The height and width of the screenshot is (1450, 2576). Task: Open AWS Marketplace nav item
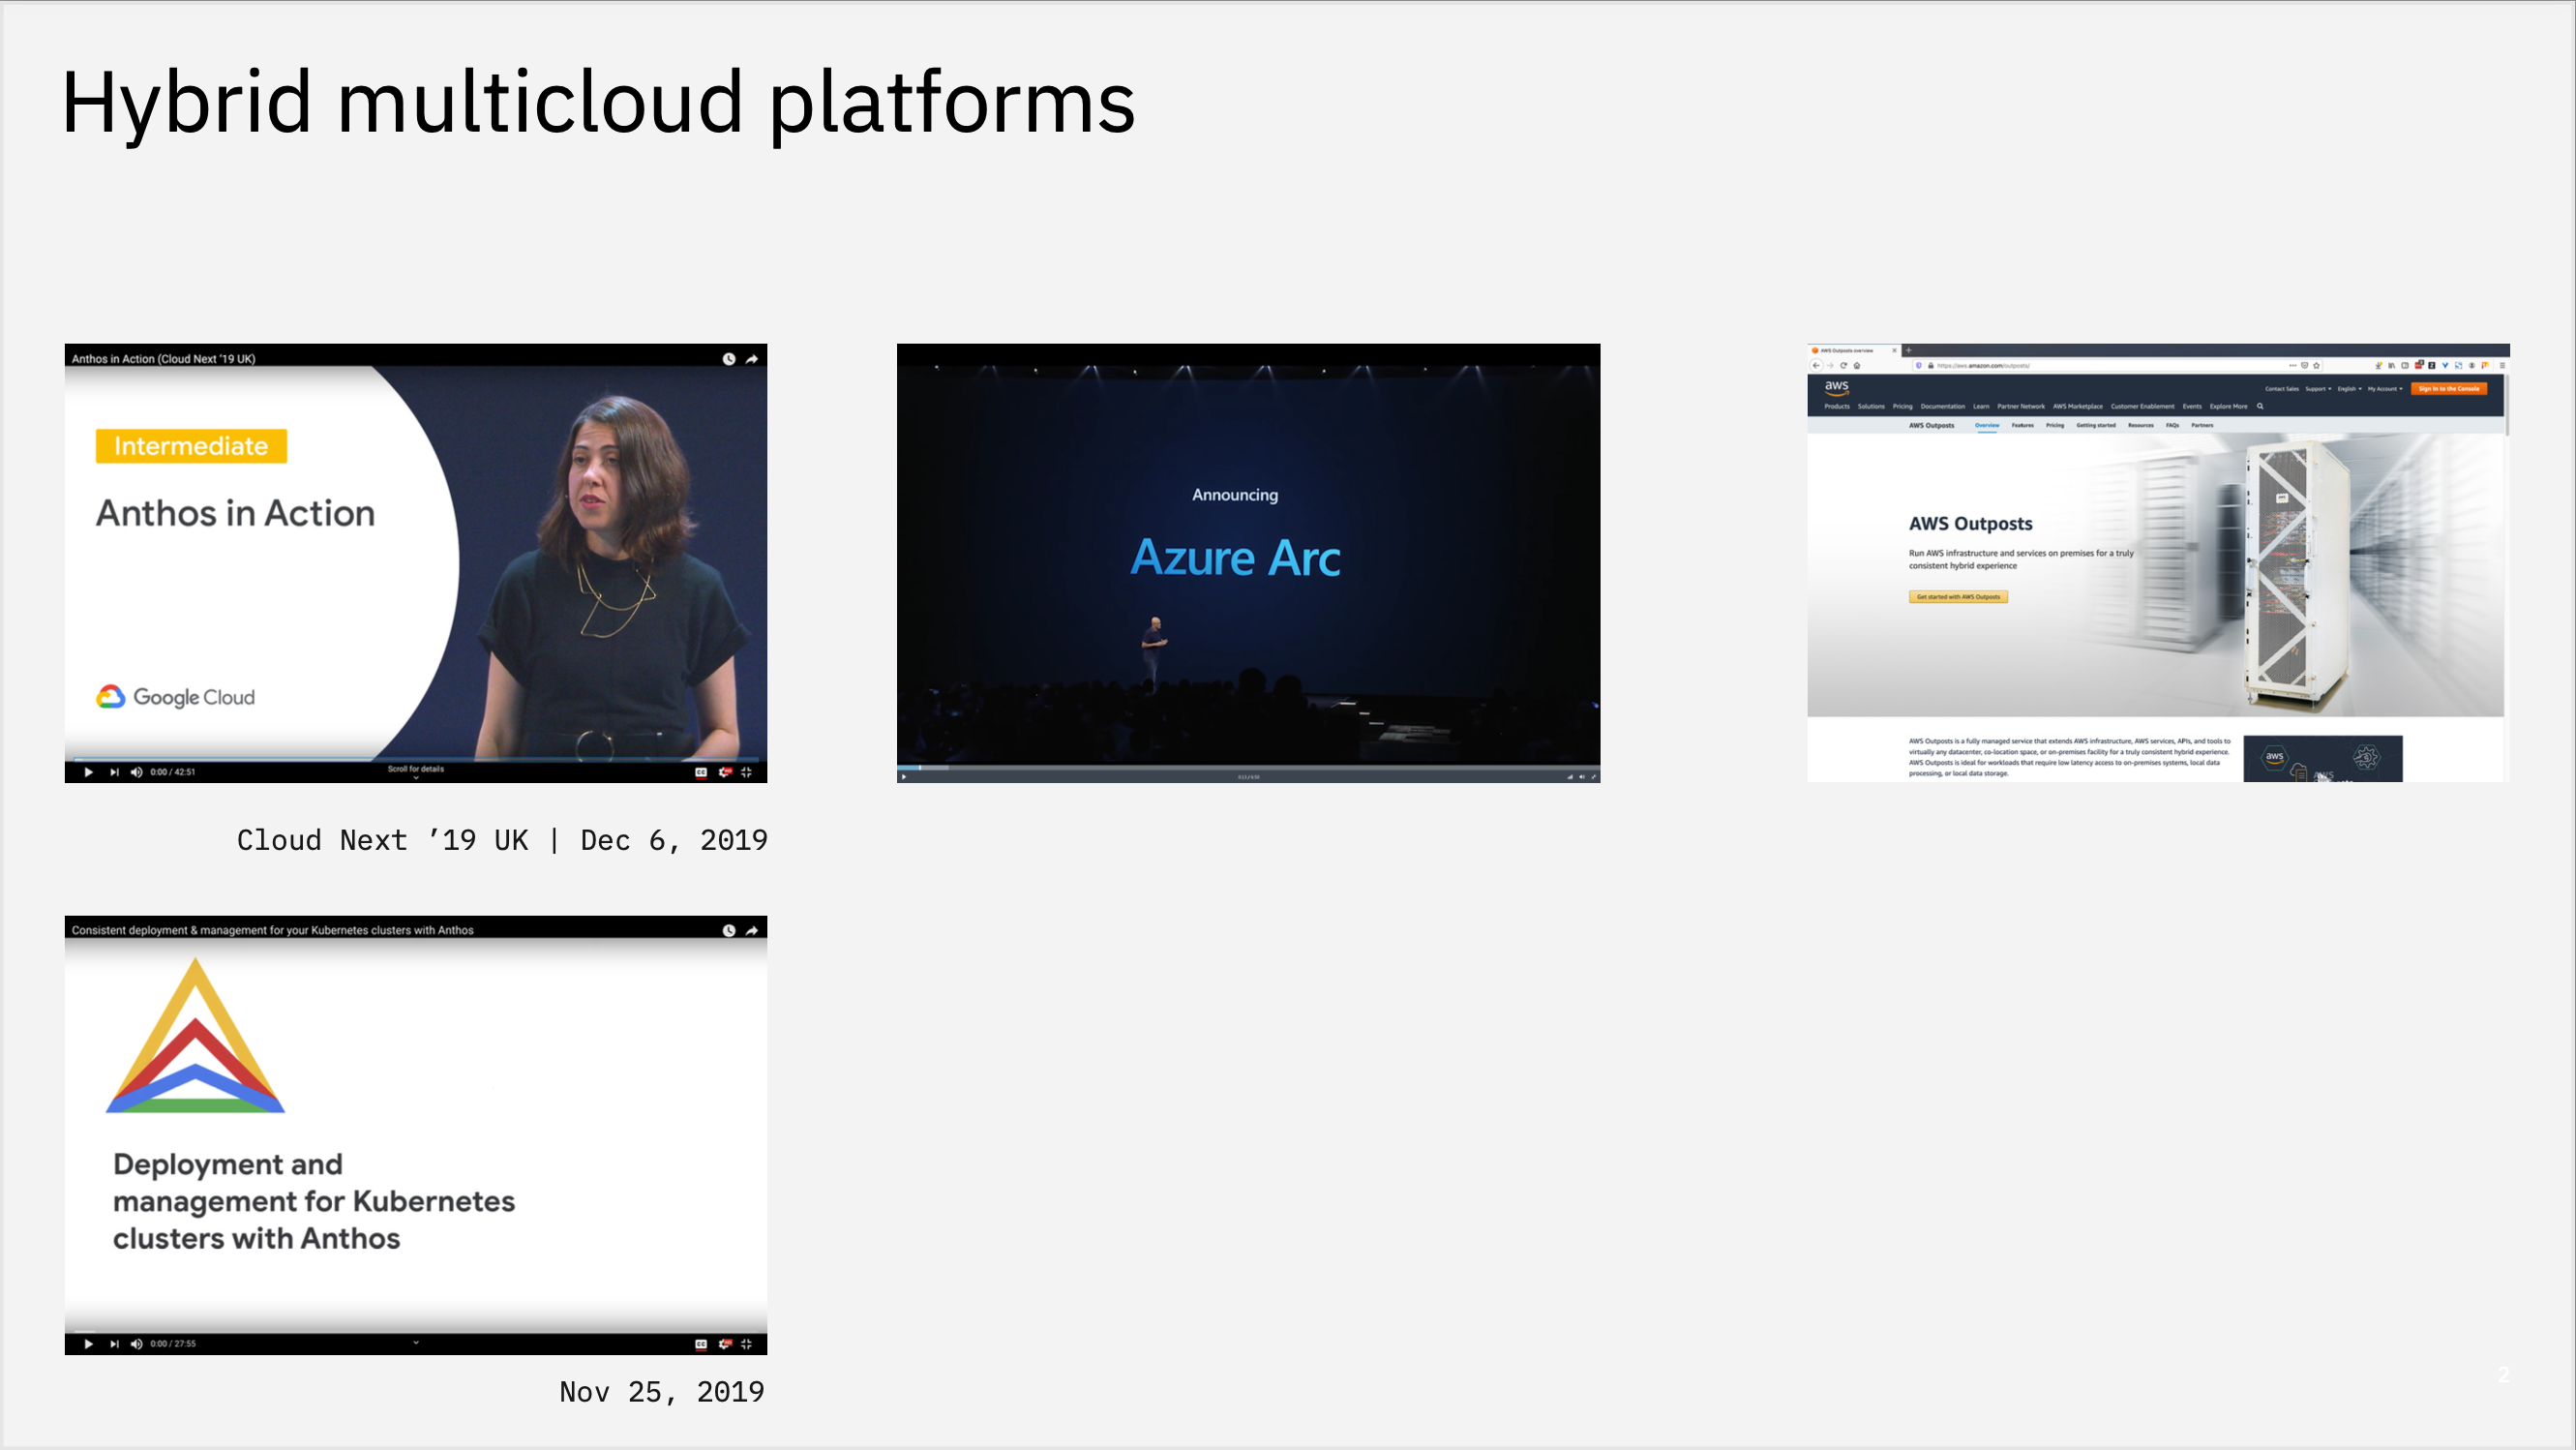pos(2078,406)
